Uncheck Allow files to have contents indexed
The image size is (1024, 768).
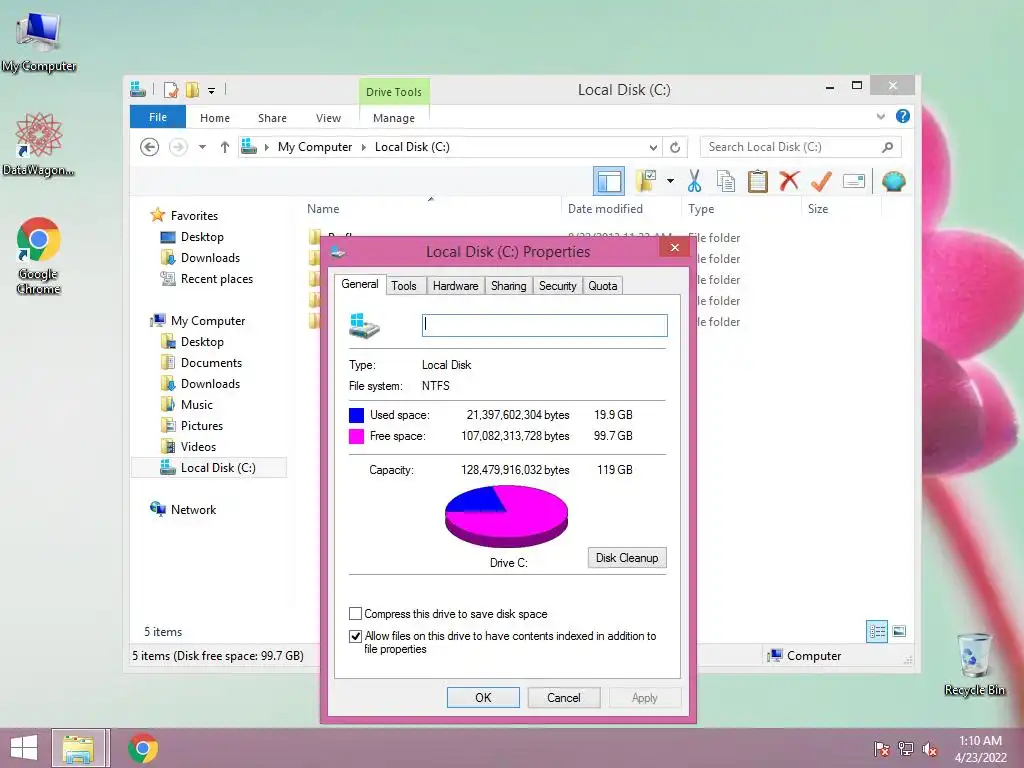pyautogui.click(x=355, y=636)
